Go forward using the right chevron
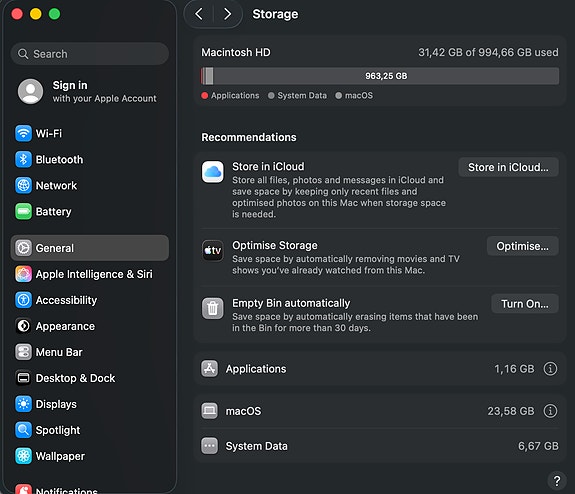575x494 pixels. coord(227,14)
